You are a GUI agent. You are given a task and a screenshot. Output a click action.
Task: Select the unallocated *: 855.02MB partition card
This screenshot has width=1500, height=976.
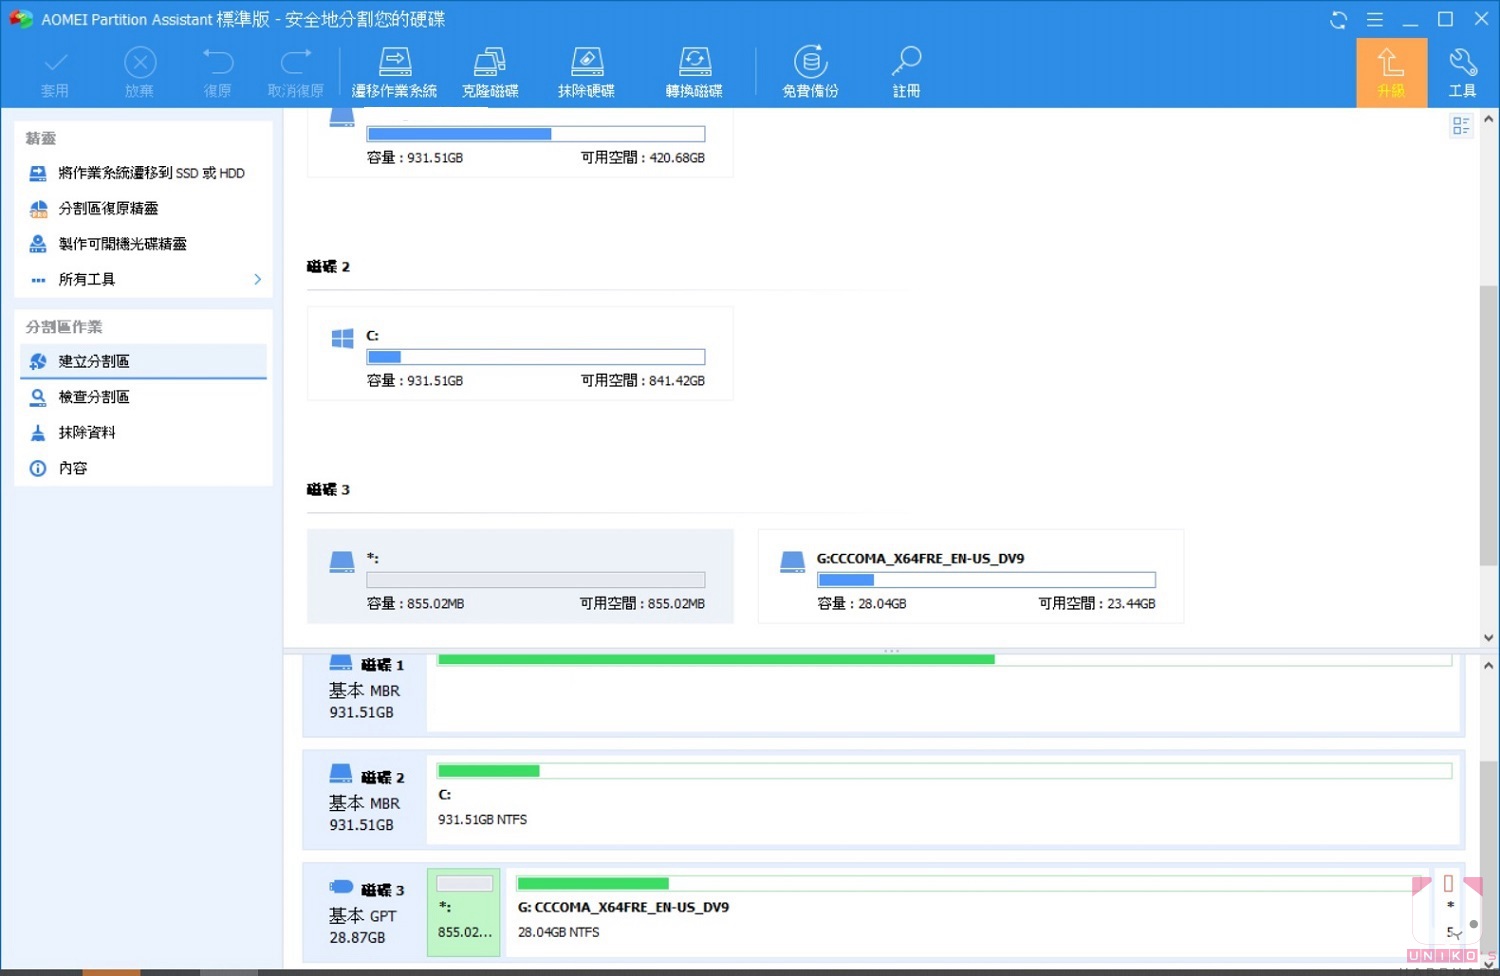[x=520, y=577]
